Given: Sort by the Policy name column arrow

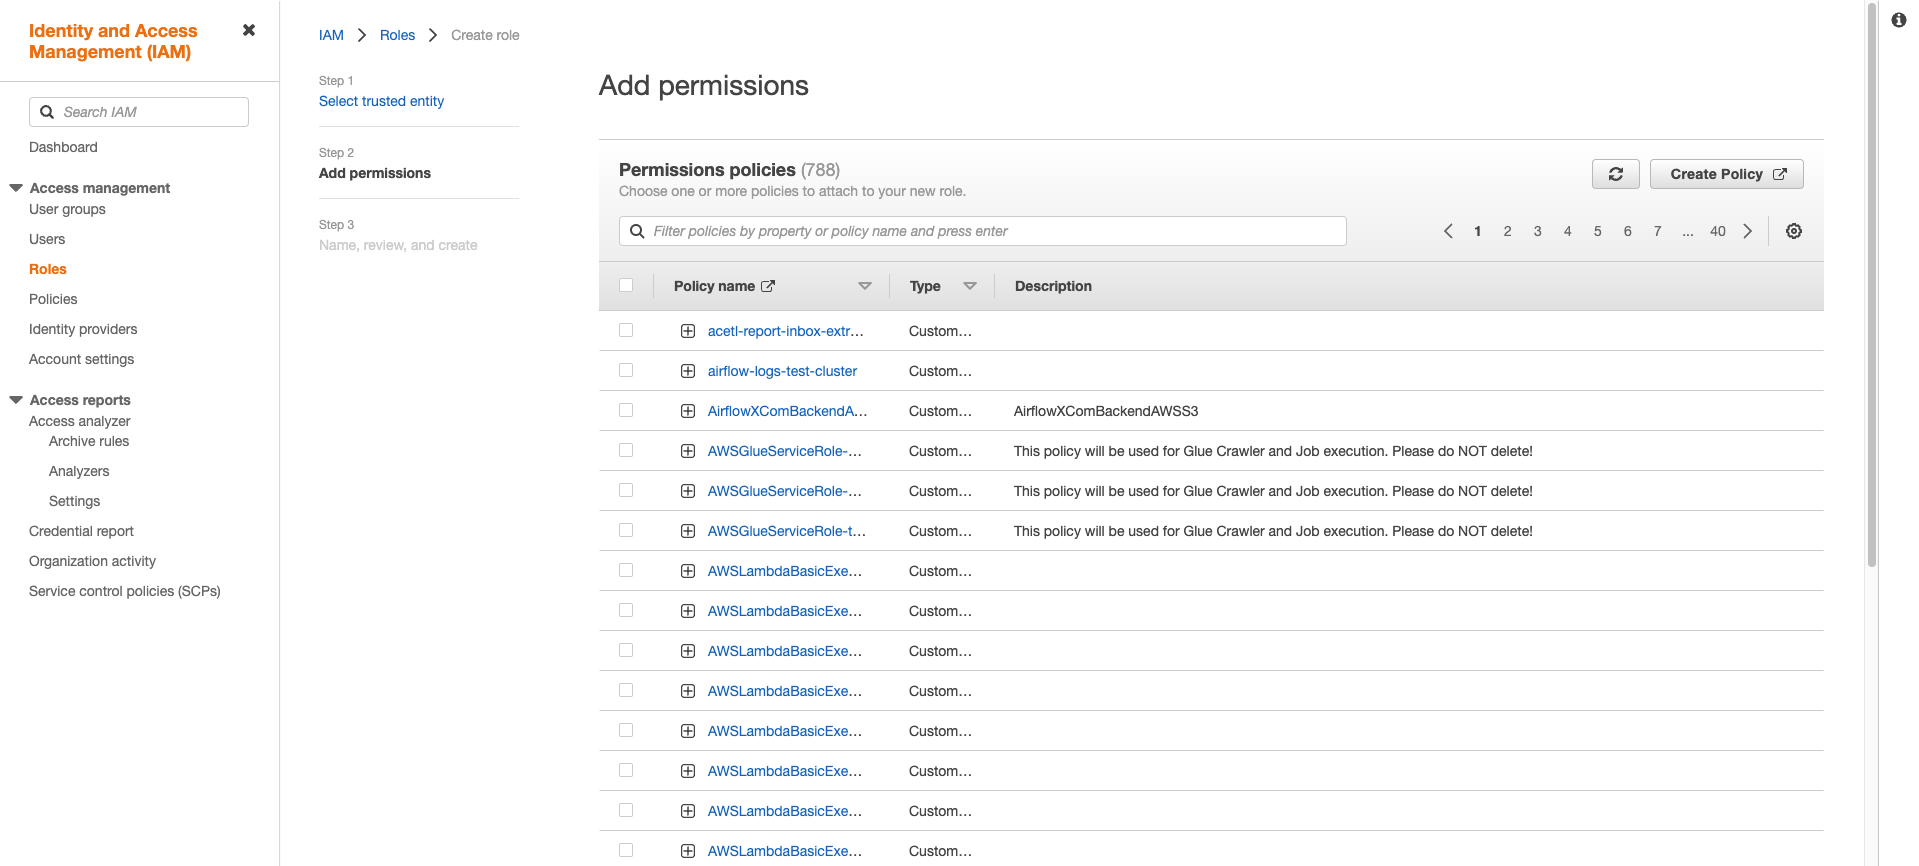Looking at the screenshot, I should click(865, 286).
